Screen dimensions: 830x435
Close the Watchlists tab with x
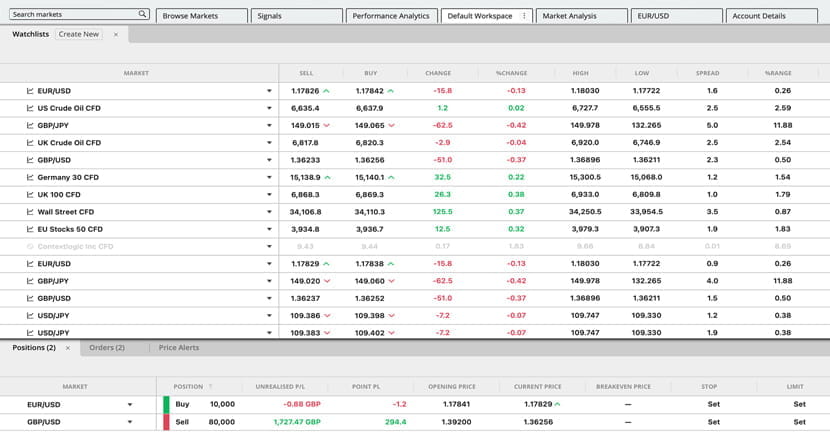(x=116, y=34)
